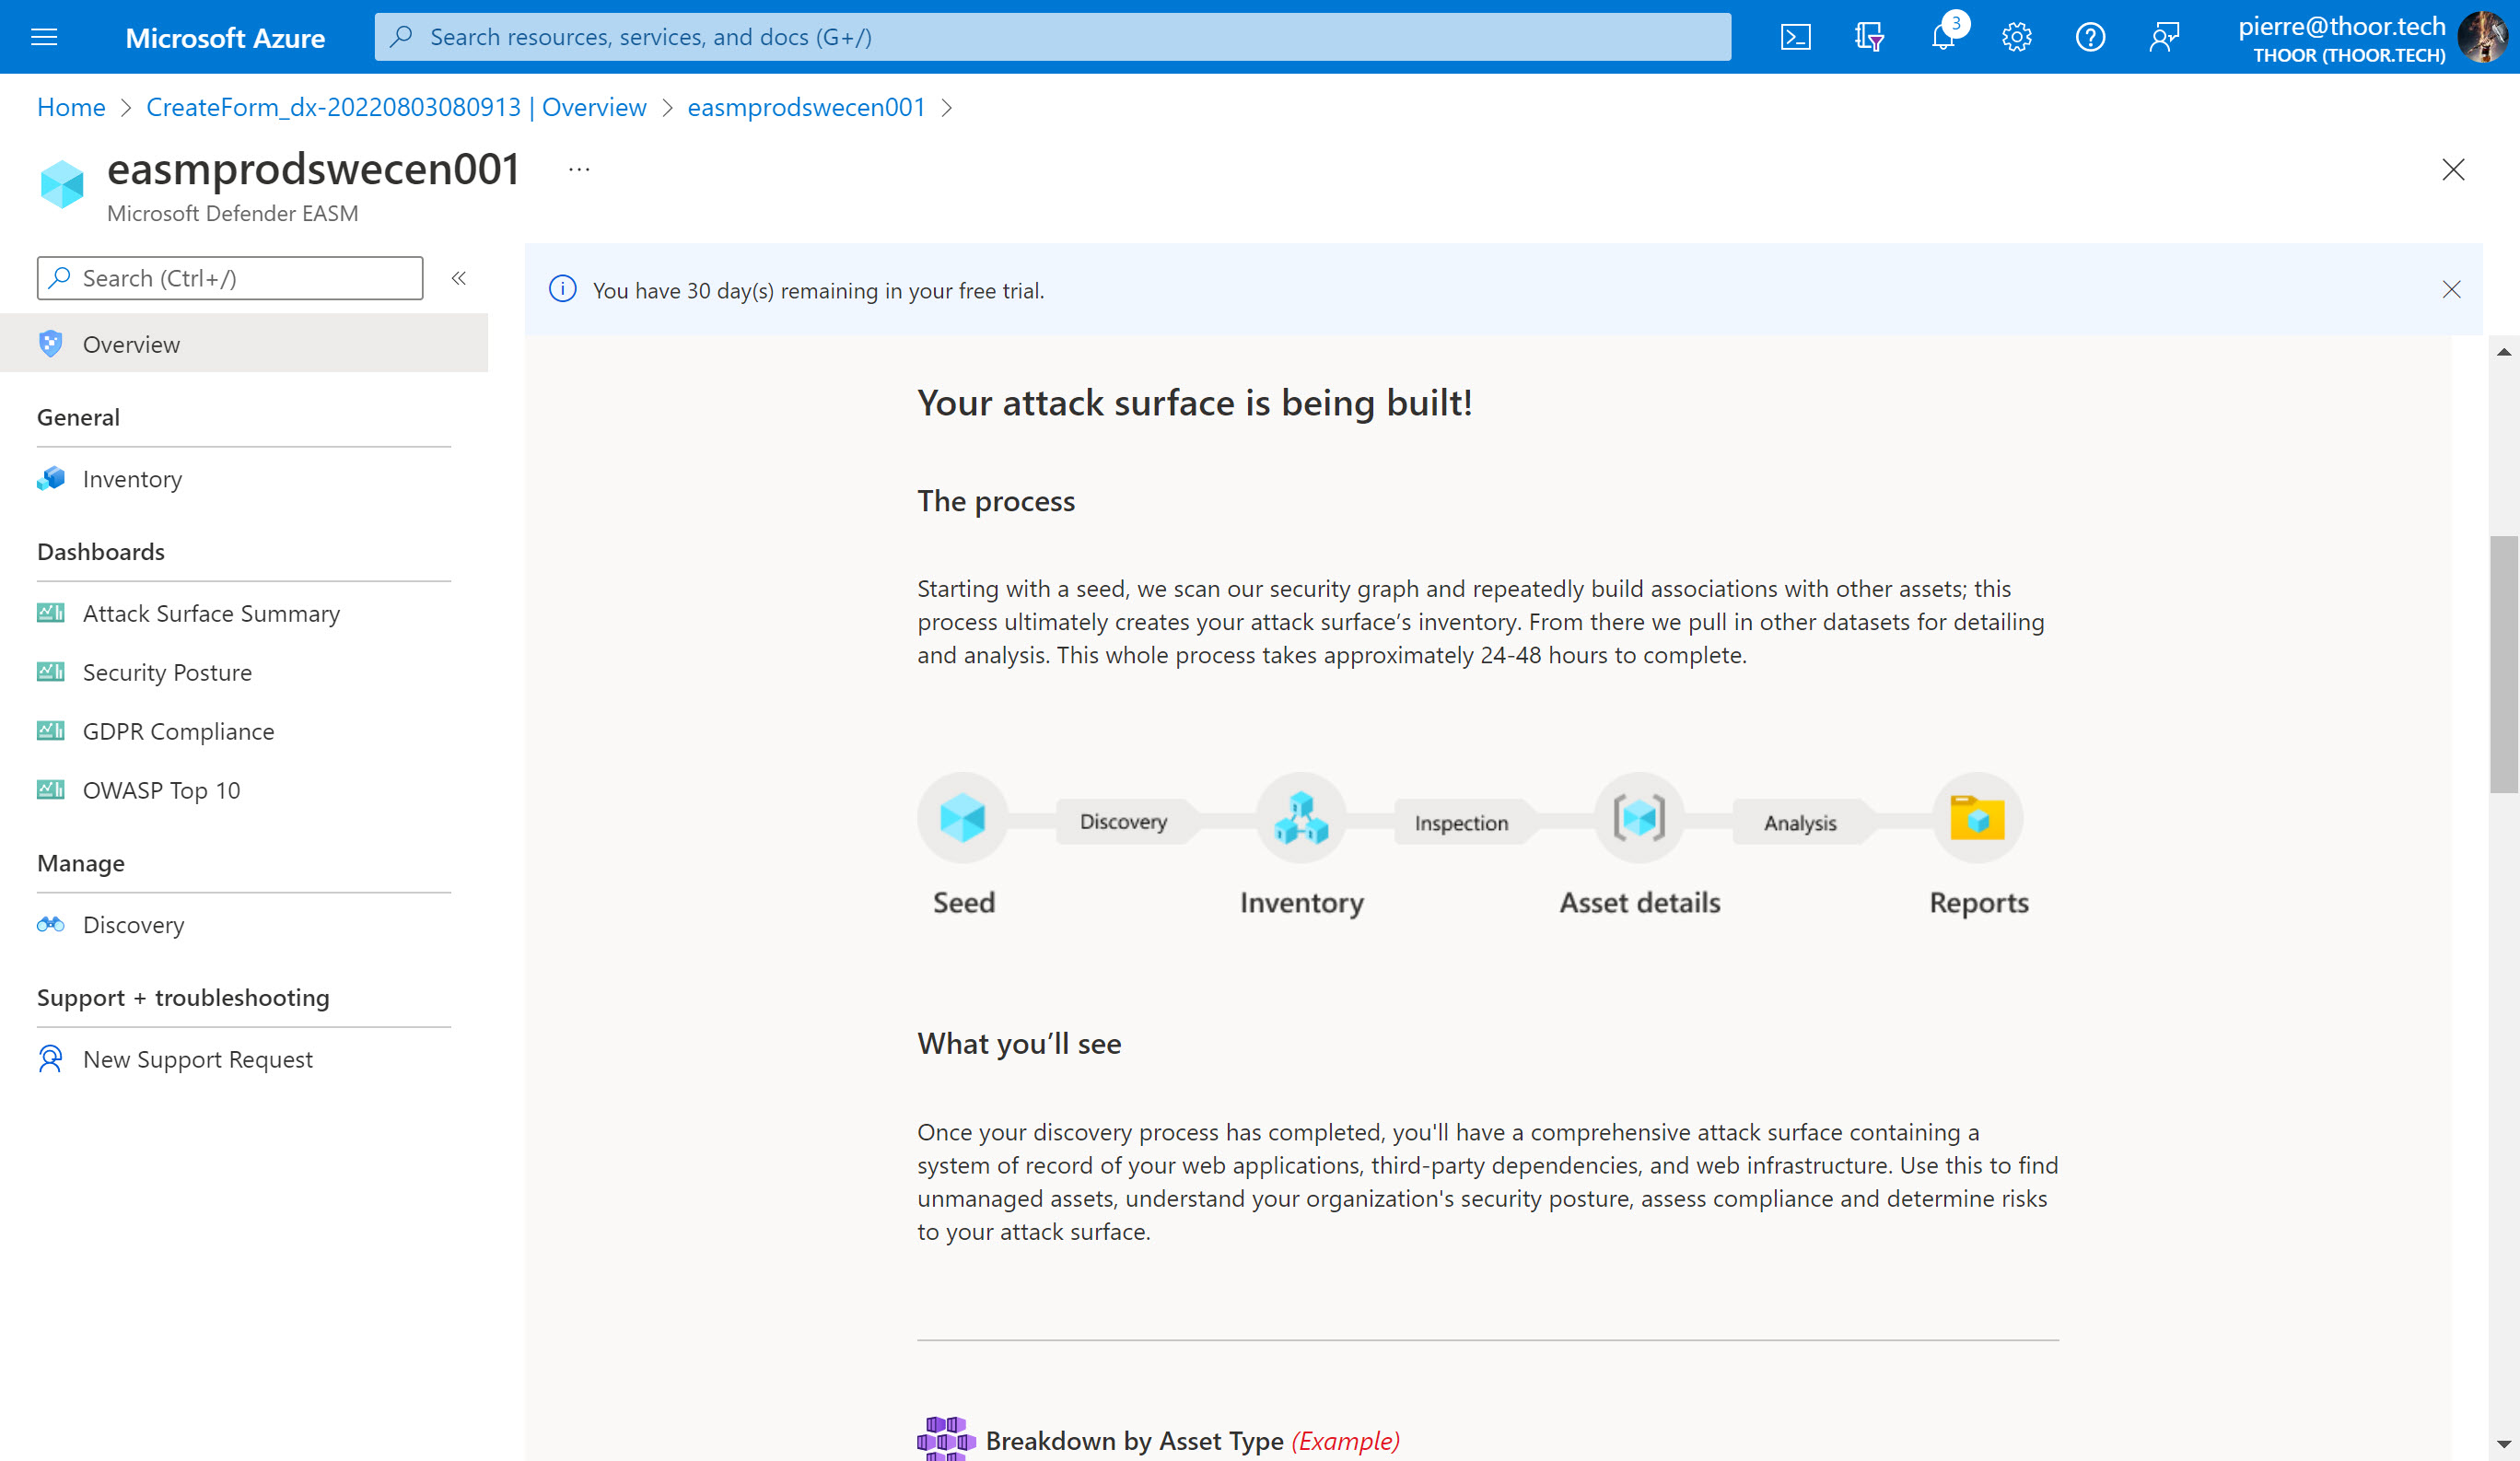
Task: Click the Defender EASM resource cube icon
Action: (62, 184)
